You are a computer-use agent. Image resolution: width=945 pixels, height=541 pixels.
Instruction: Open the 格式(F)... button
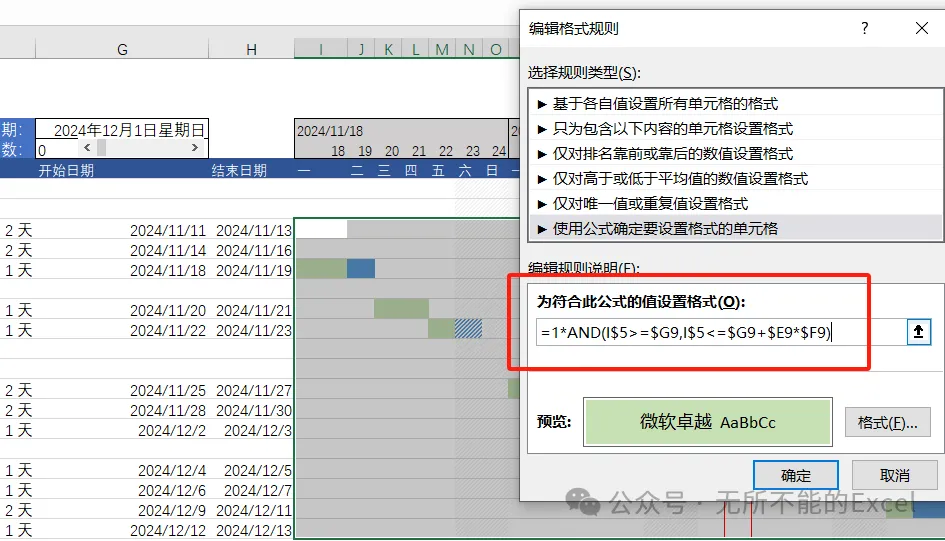(x=887, y=423)
